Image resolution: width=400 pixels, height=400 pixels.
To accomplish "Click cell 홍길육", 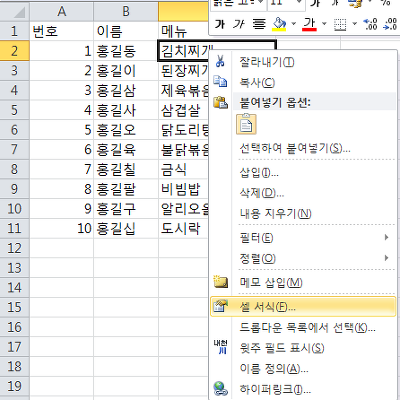I will tap(126, 149).
